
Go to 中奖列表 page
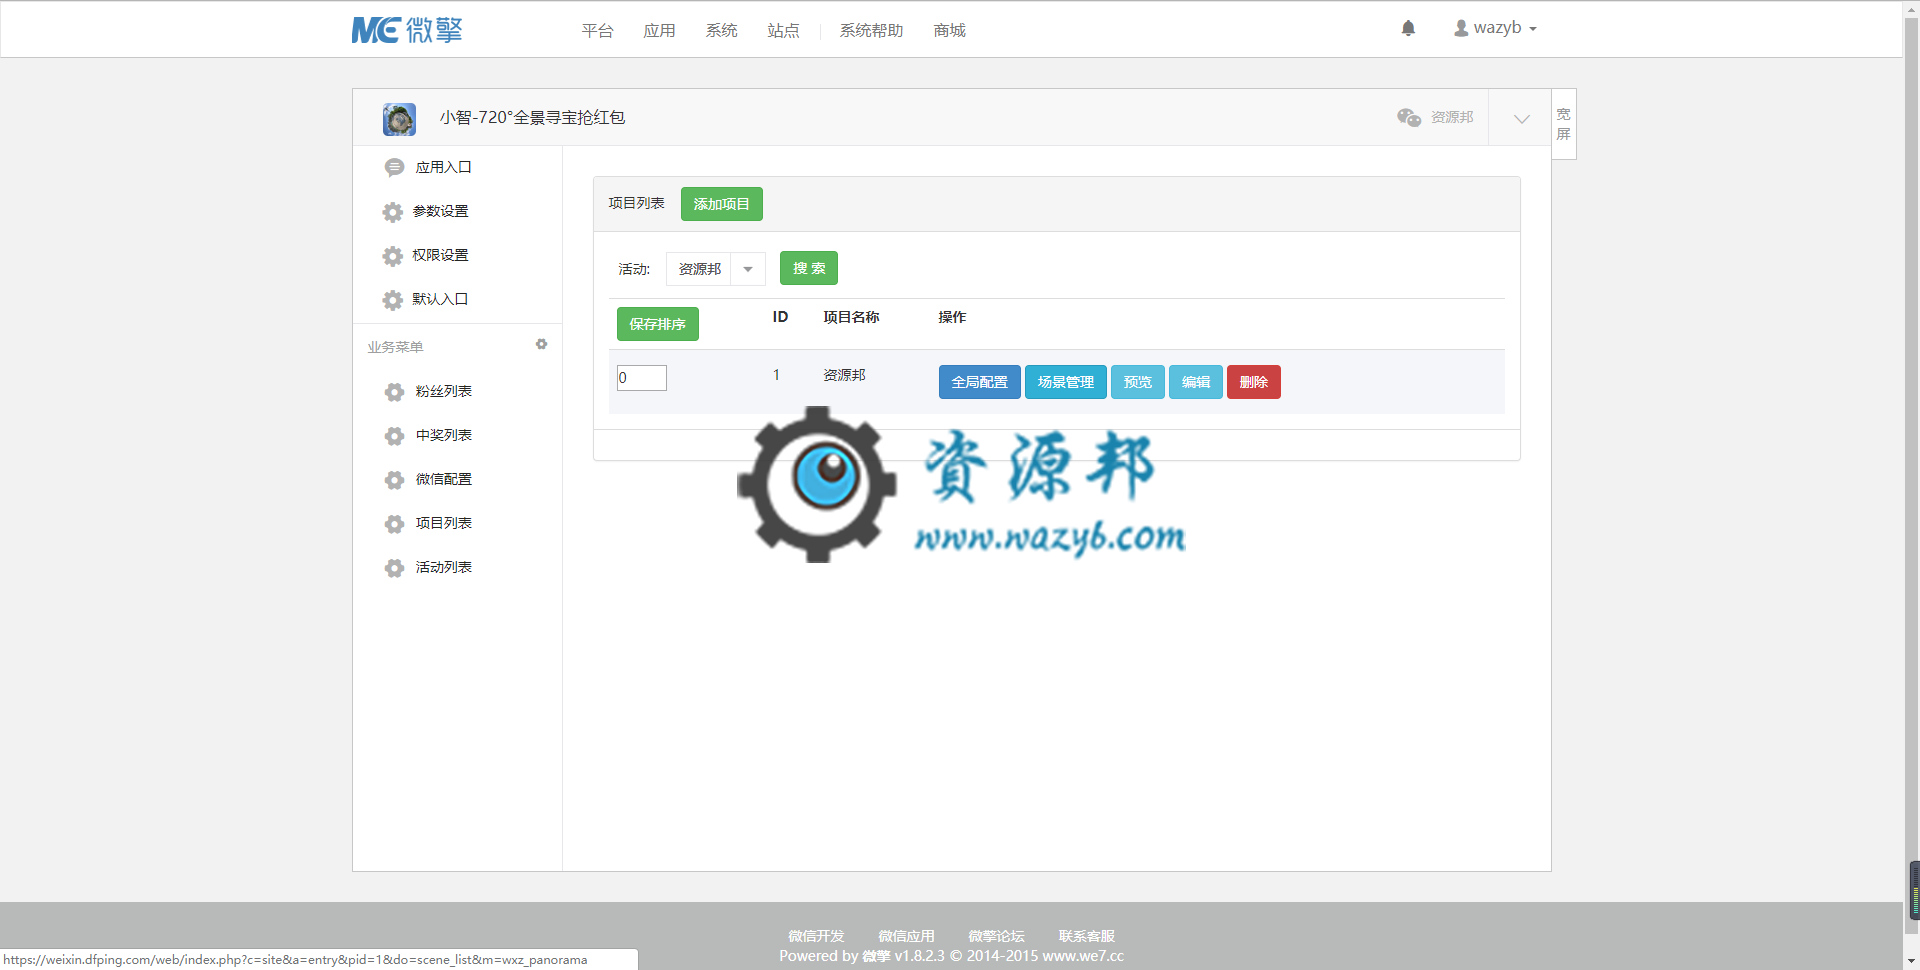click(x=443, y=435)
